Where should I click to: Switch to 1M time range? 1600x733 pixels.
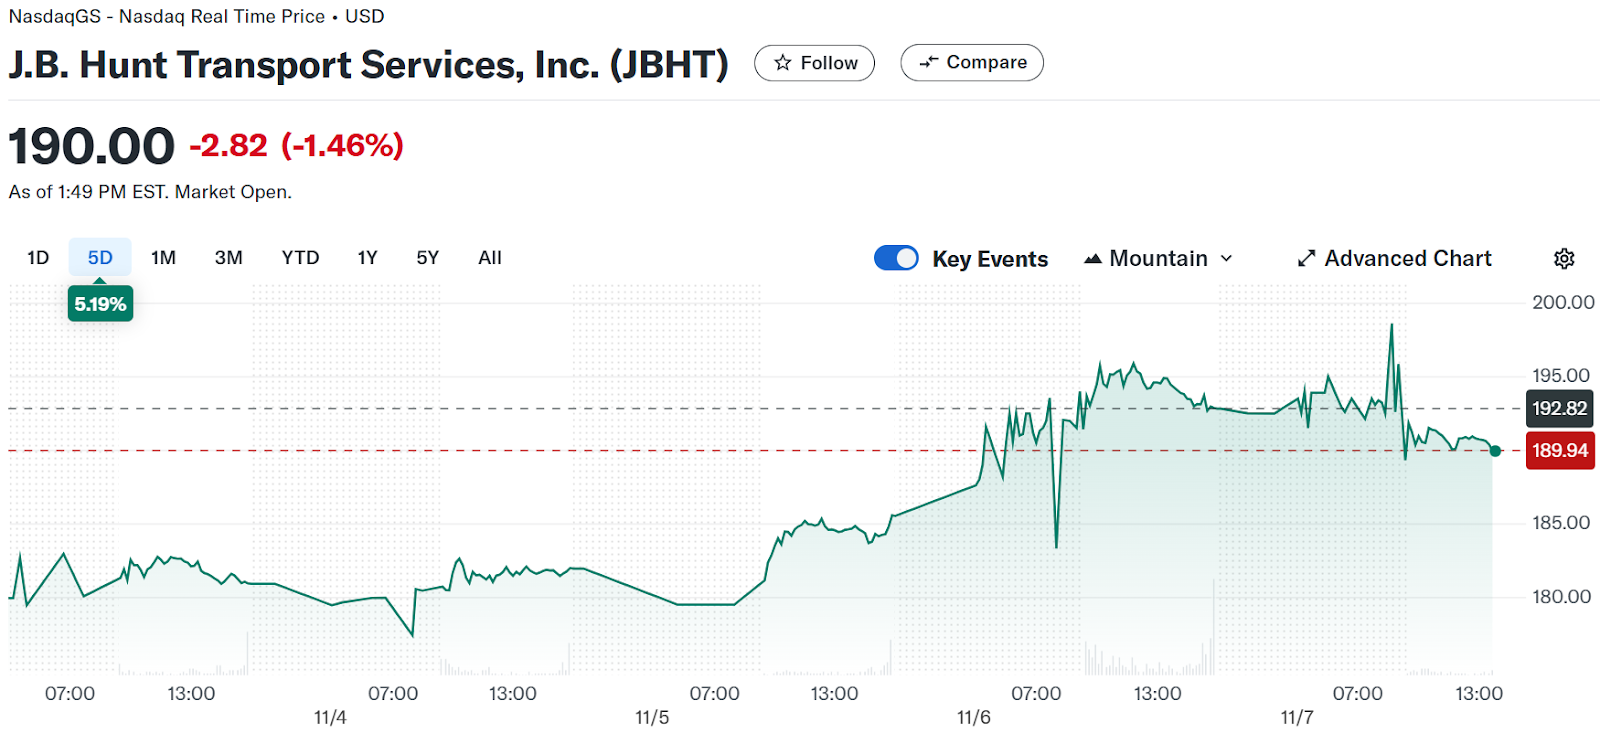point(163,258)
